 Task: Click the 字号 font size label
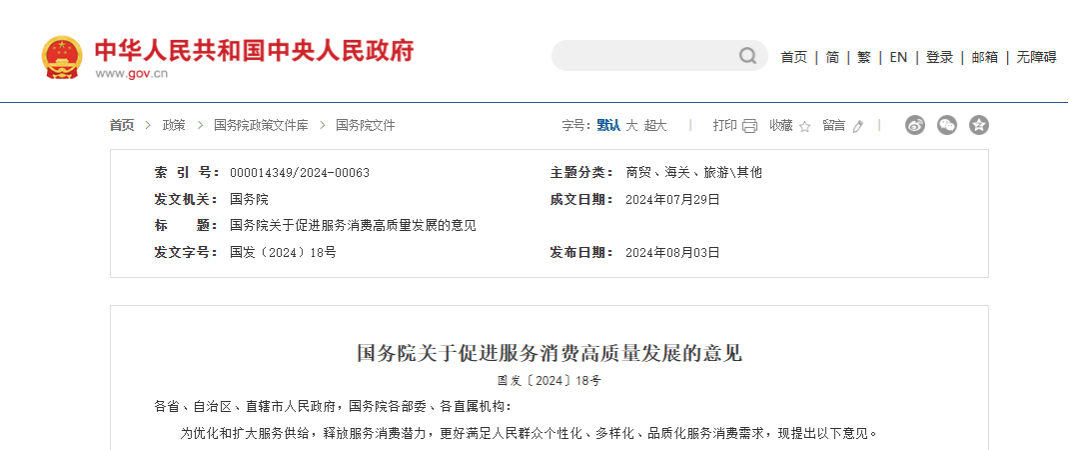[x=576, y=125]
